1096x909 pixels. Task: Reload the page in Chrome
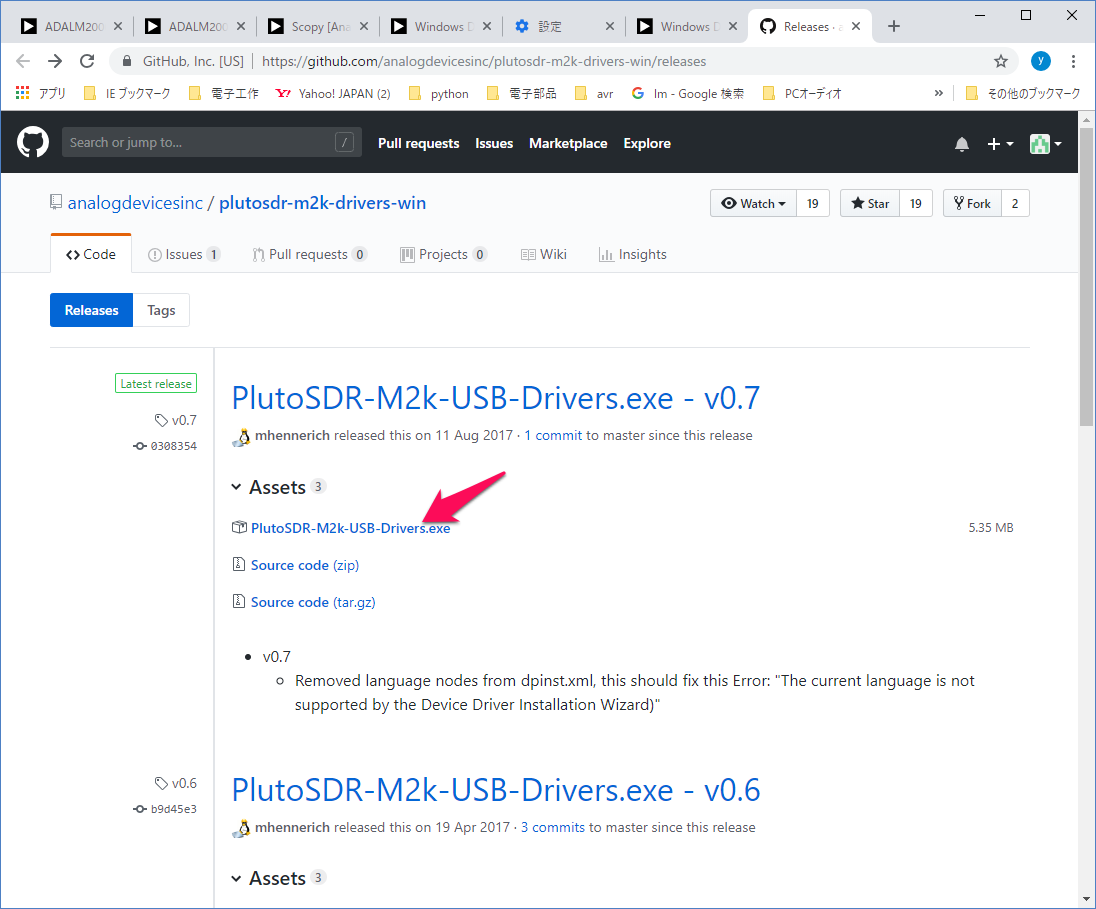pos(87,61)
